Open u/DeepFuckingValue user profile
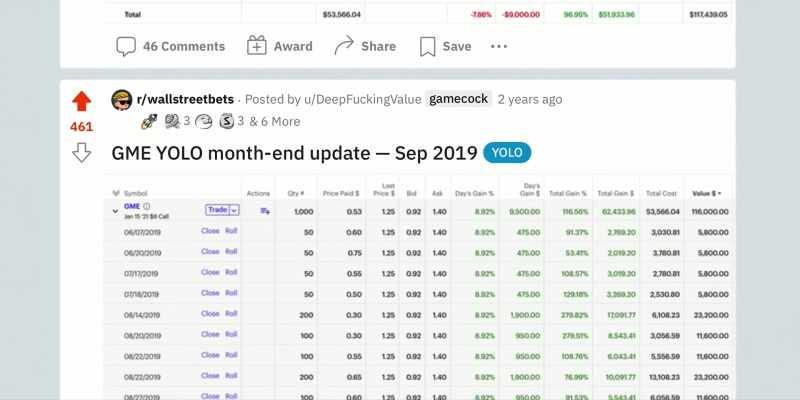Image resolution: width=800 pixels, height=400 pixels. pyautogui.click(x=362, y=99)
